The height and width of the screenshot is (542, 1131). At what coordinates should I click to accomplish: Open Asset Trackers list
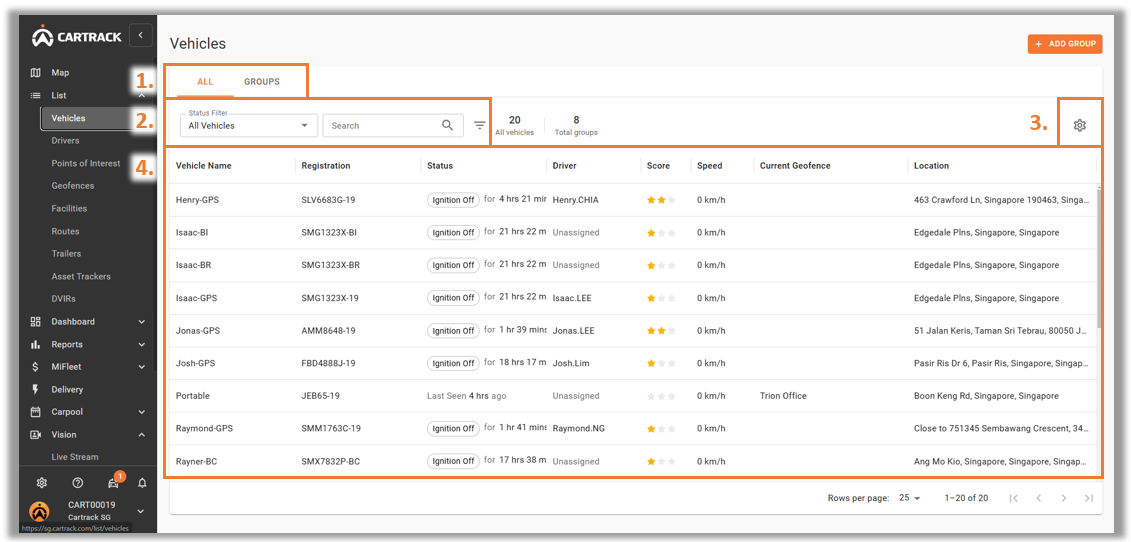[81, 276]
